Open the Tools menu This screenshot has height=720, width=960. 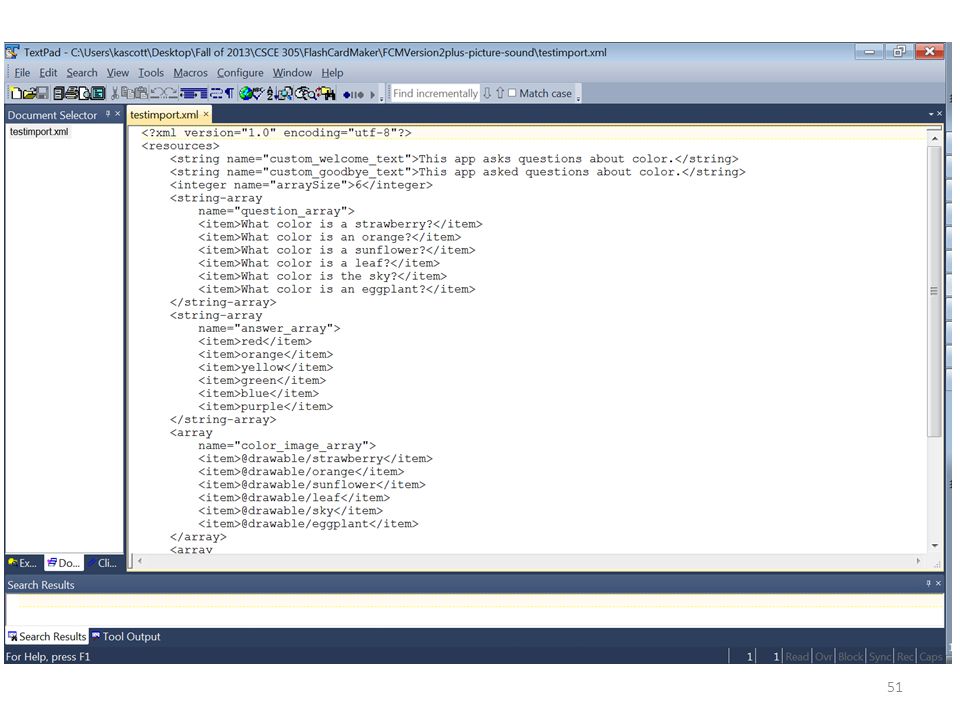(151, 72)
